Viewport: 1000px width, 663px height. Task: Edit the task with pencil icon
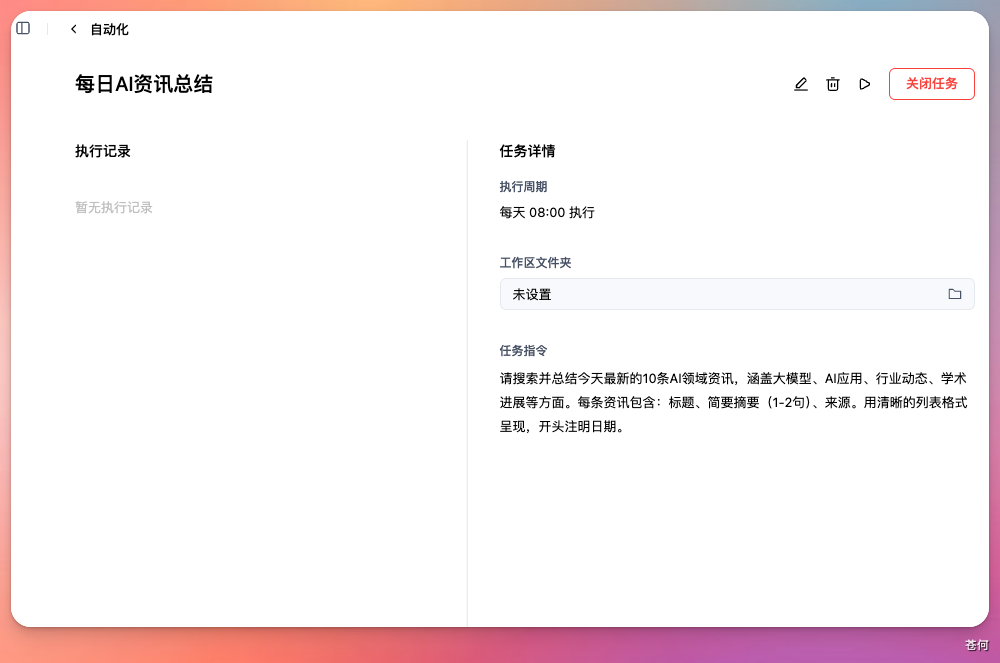[x=801, y=84]
